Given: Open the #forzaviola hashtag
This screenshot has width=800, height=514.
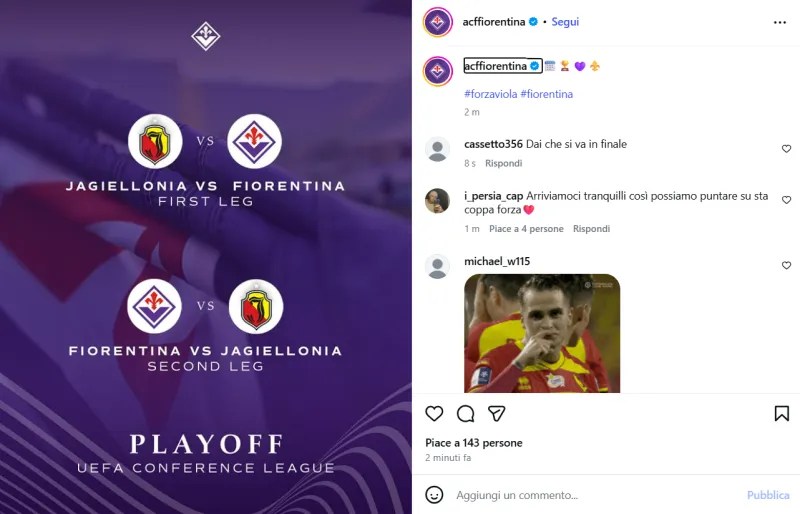Looking at the screenshot, I should tap(490, 94).
